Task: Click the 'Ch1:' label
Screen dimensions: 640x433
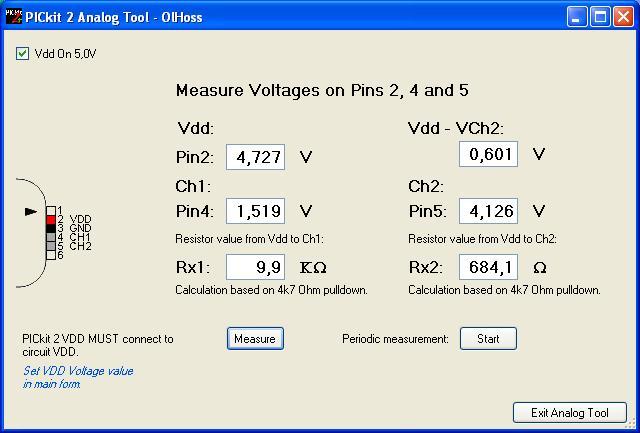Action: point(193,187)
